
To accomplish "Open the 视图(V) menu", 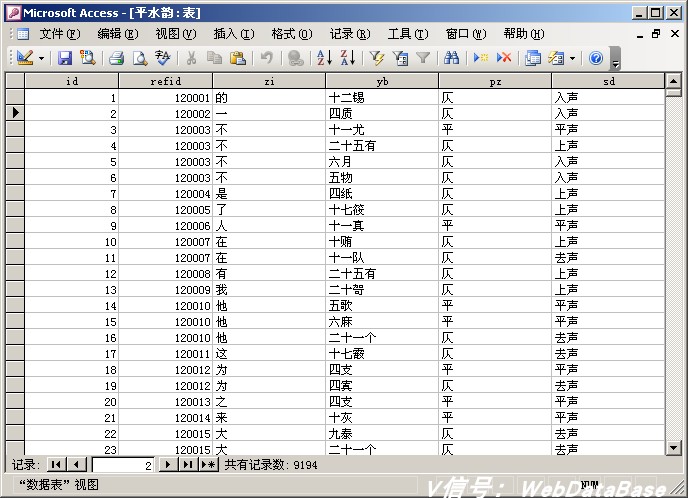I will 176,34.
